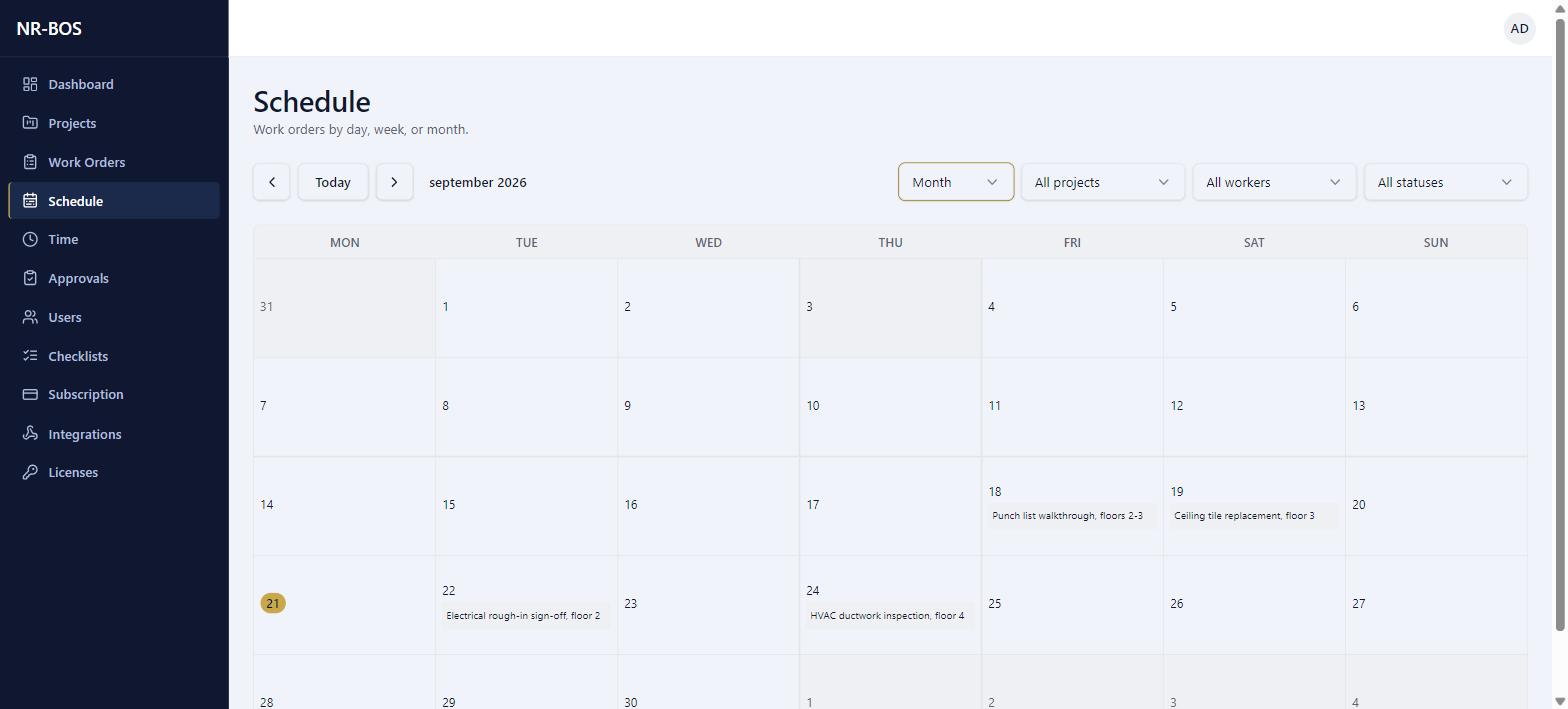Open Subscription from the sidebar
This screenshot has height=709, width=1568.
tap(114, 394)
